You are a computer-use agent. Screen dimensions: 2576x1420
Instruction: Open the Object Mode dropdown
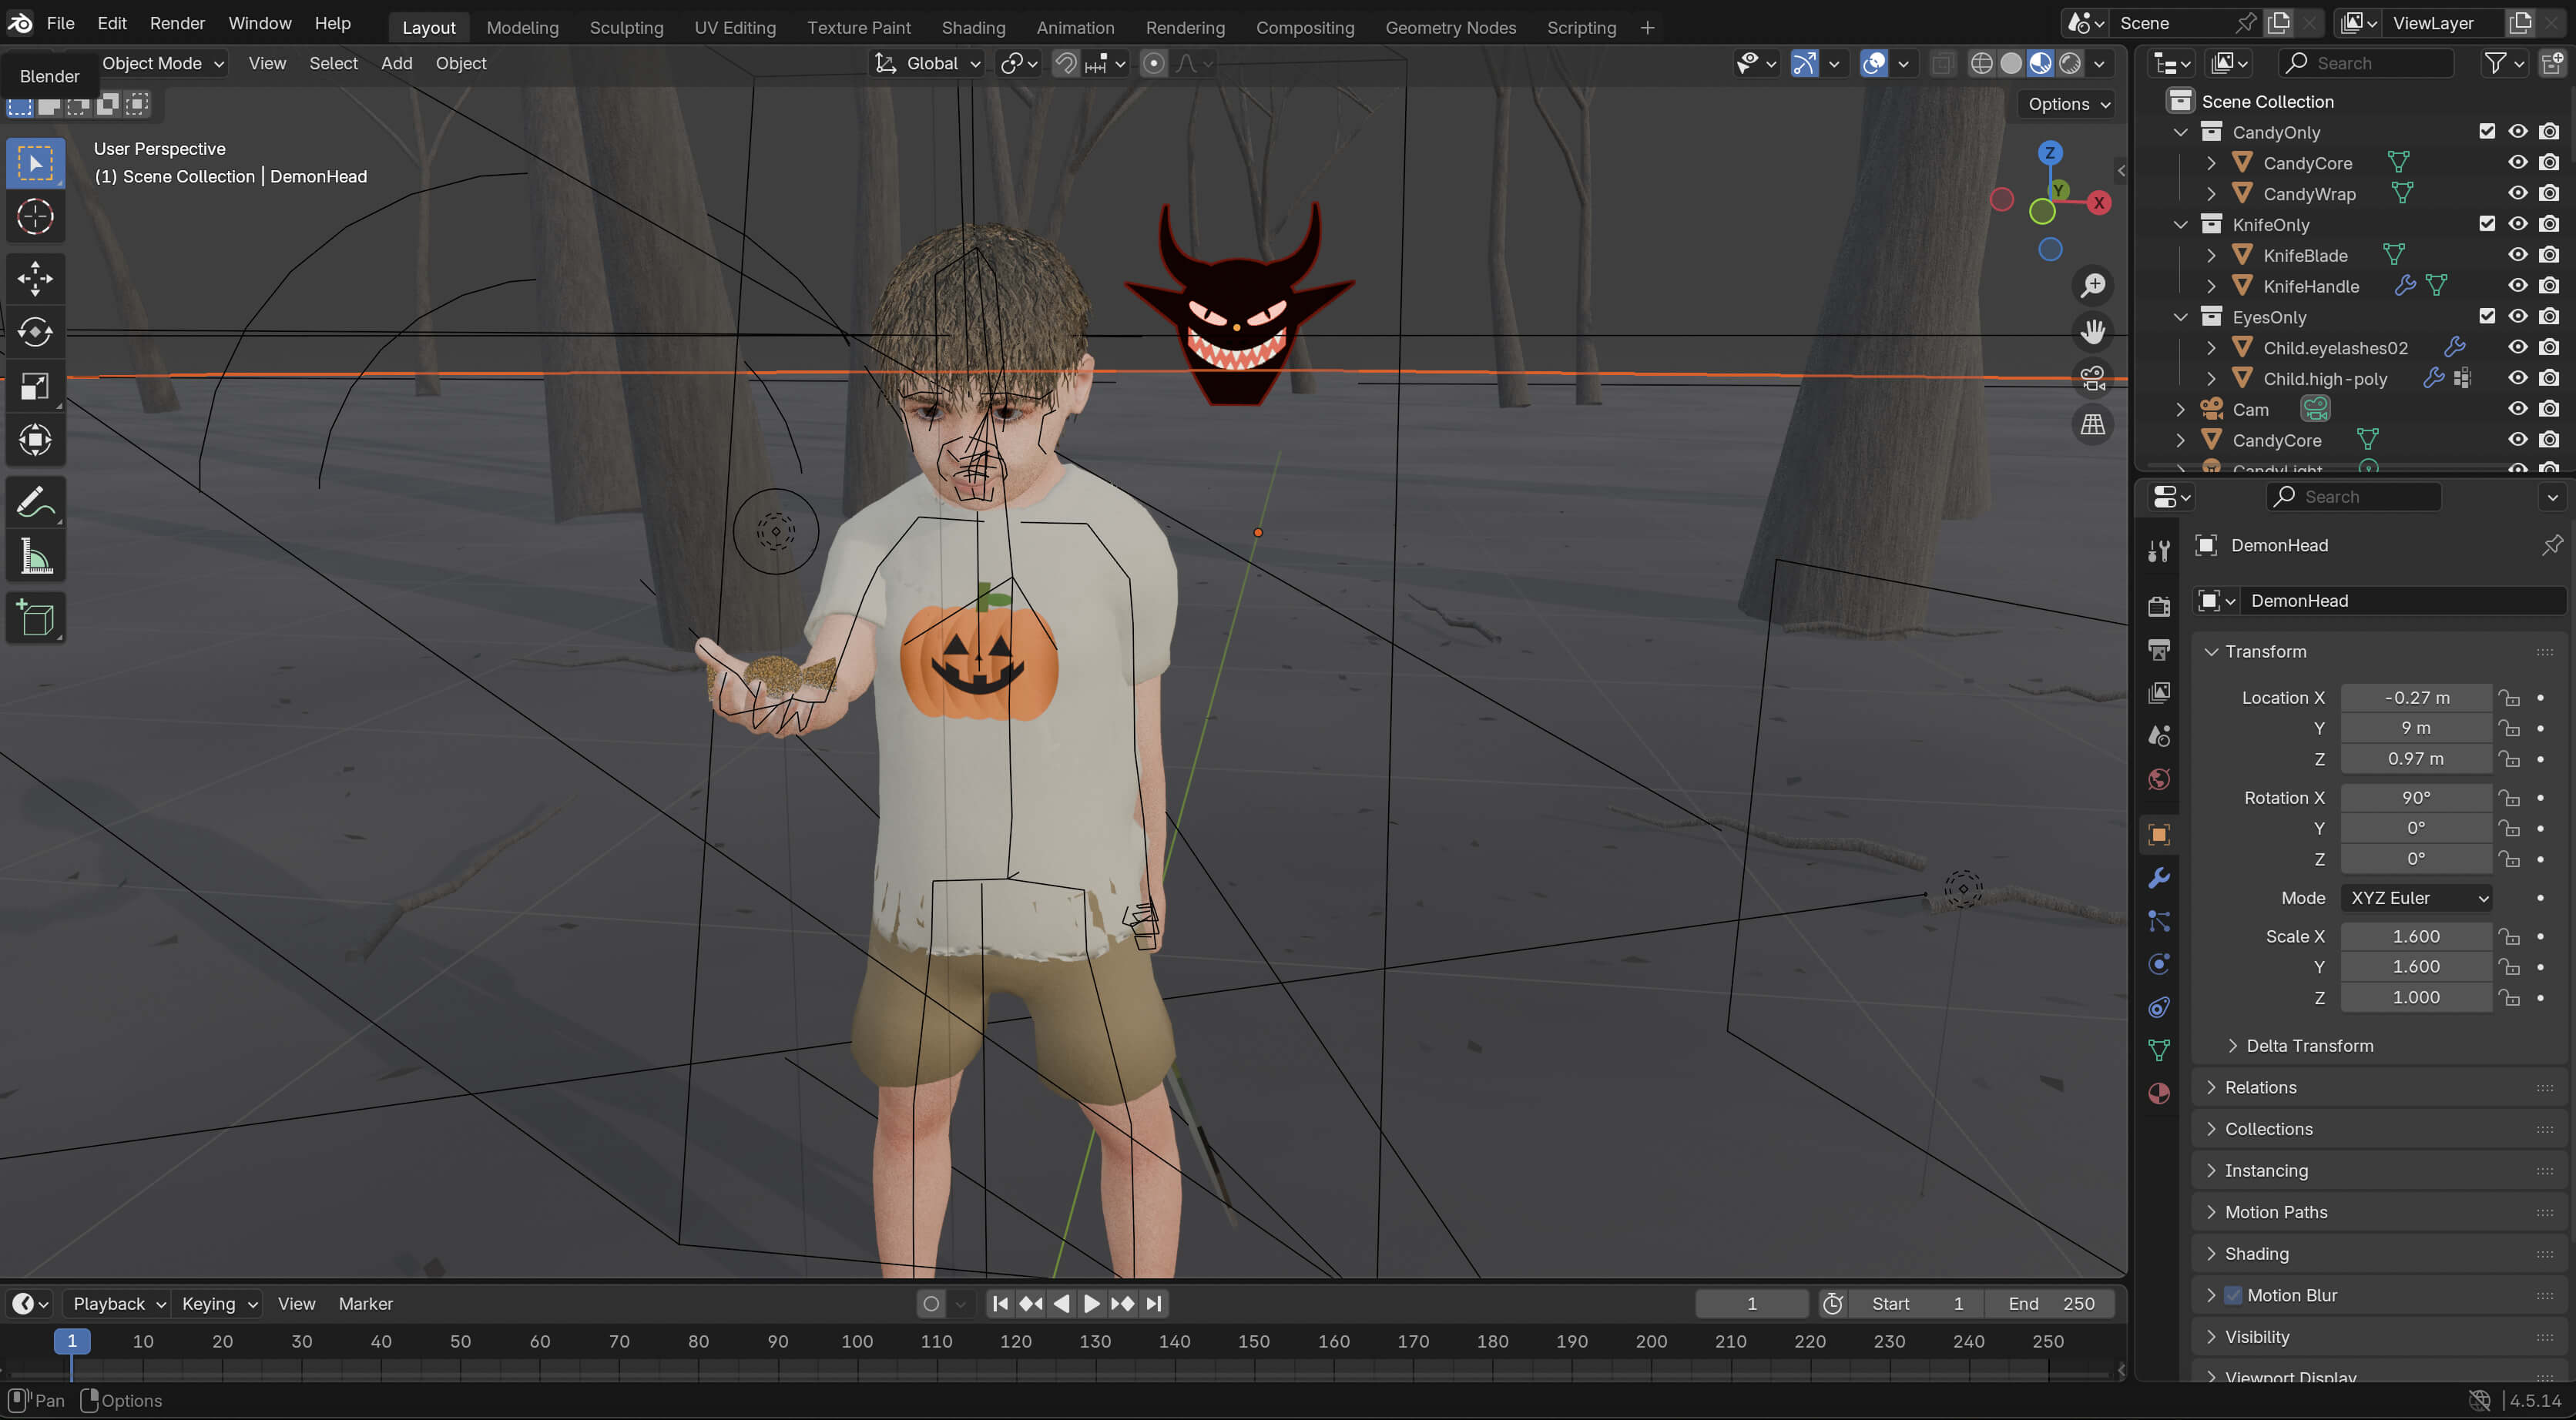(x=162, y=63)
